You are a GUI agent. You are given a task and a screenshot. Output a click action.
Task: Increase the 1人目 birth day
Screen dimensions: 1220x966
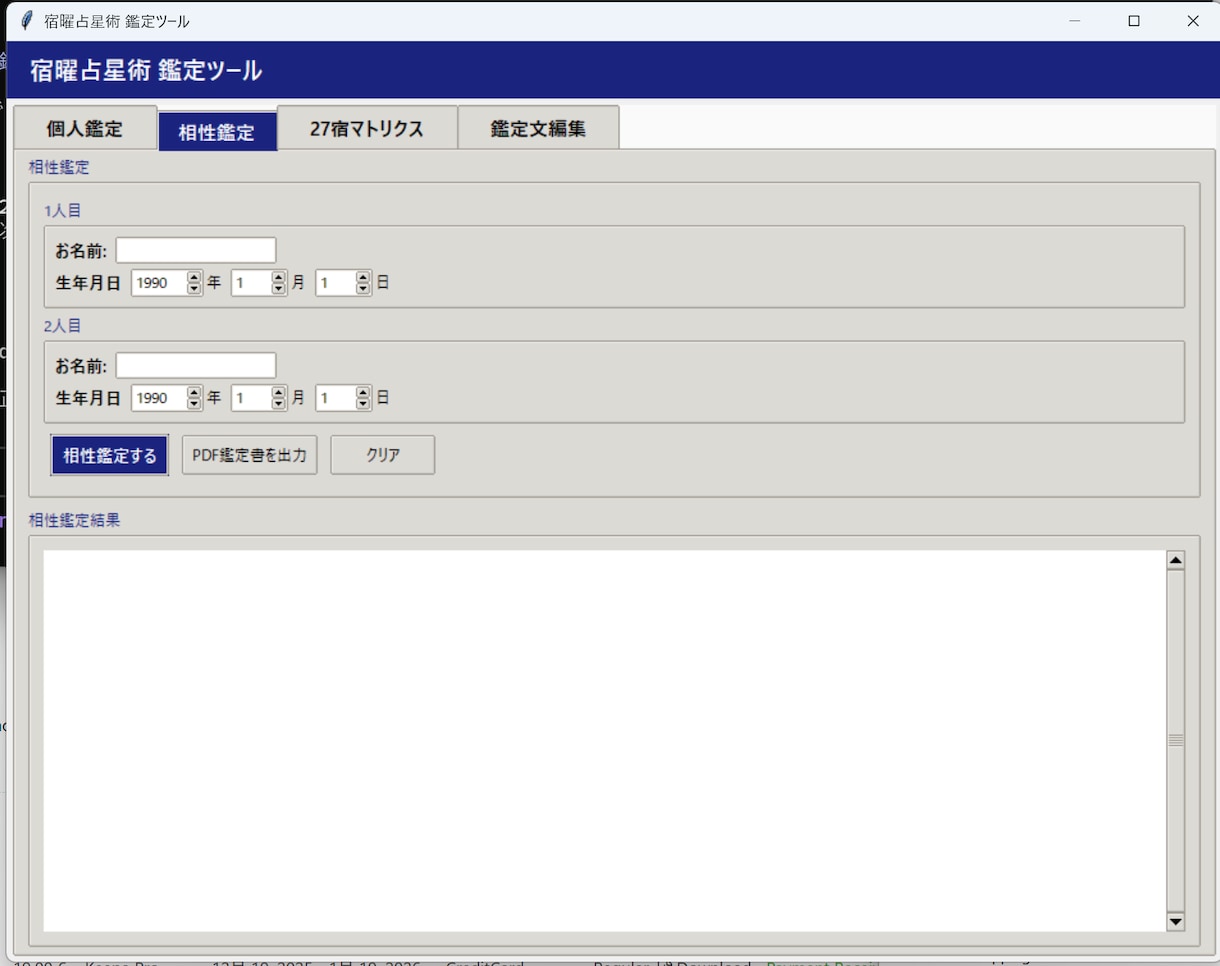tap(363, 277)
